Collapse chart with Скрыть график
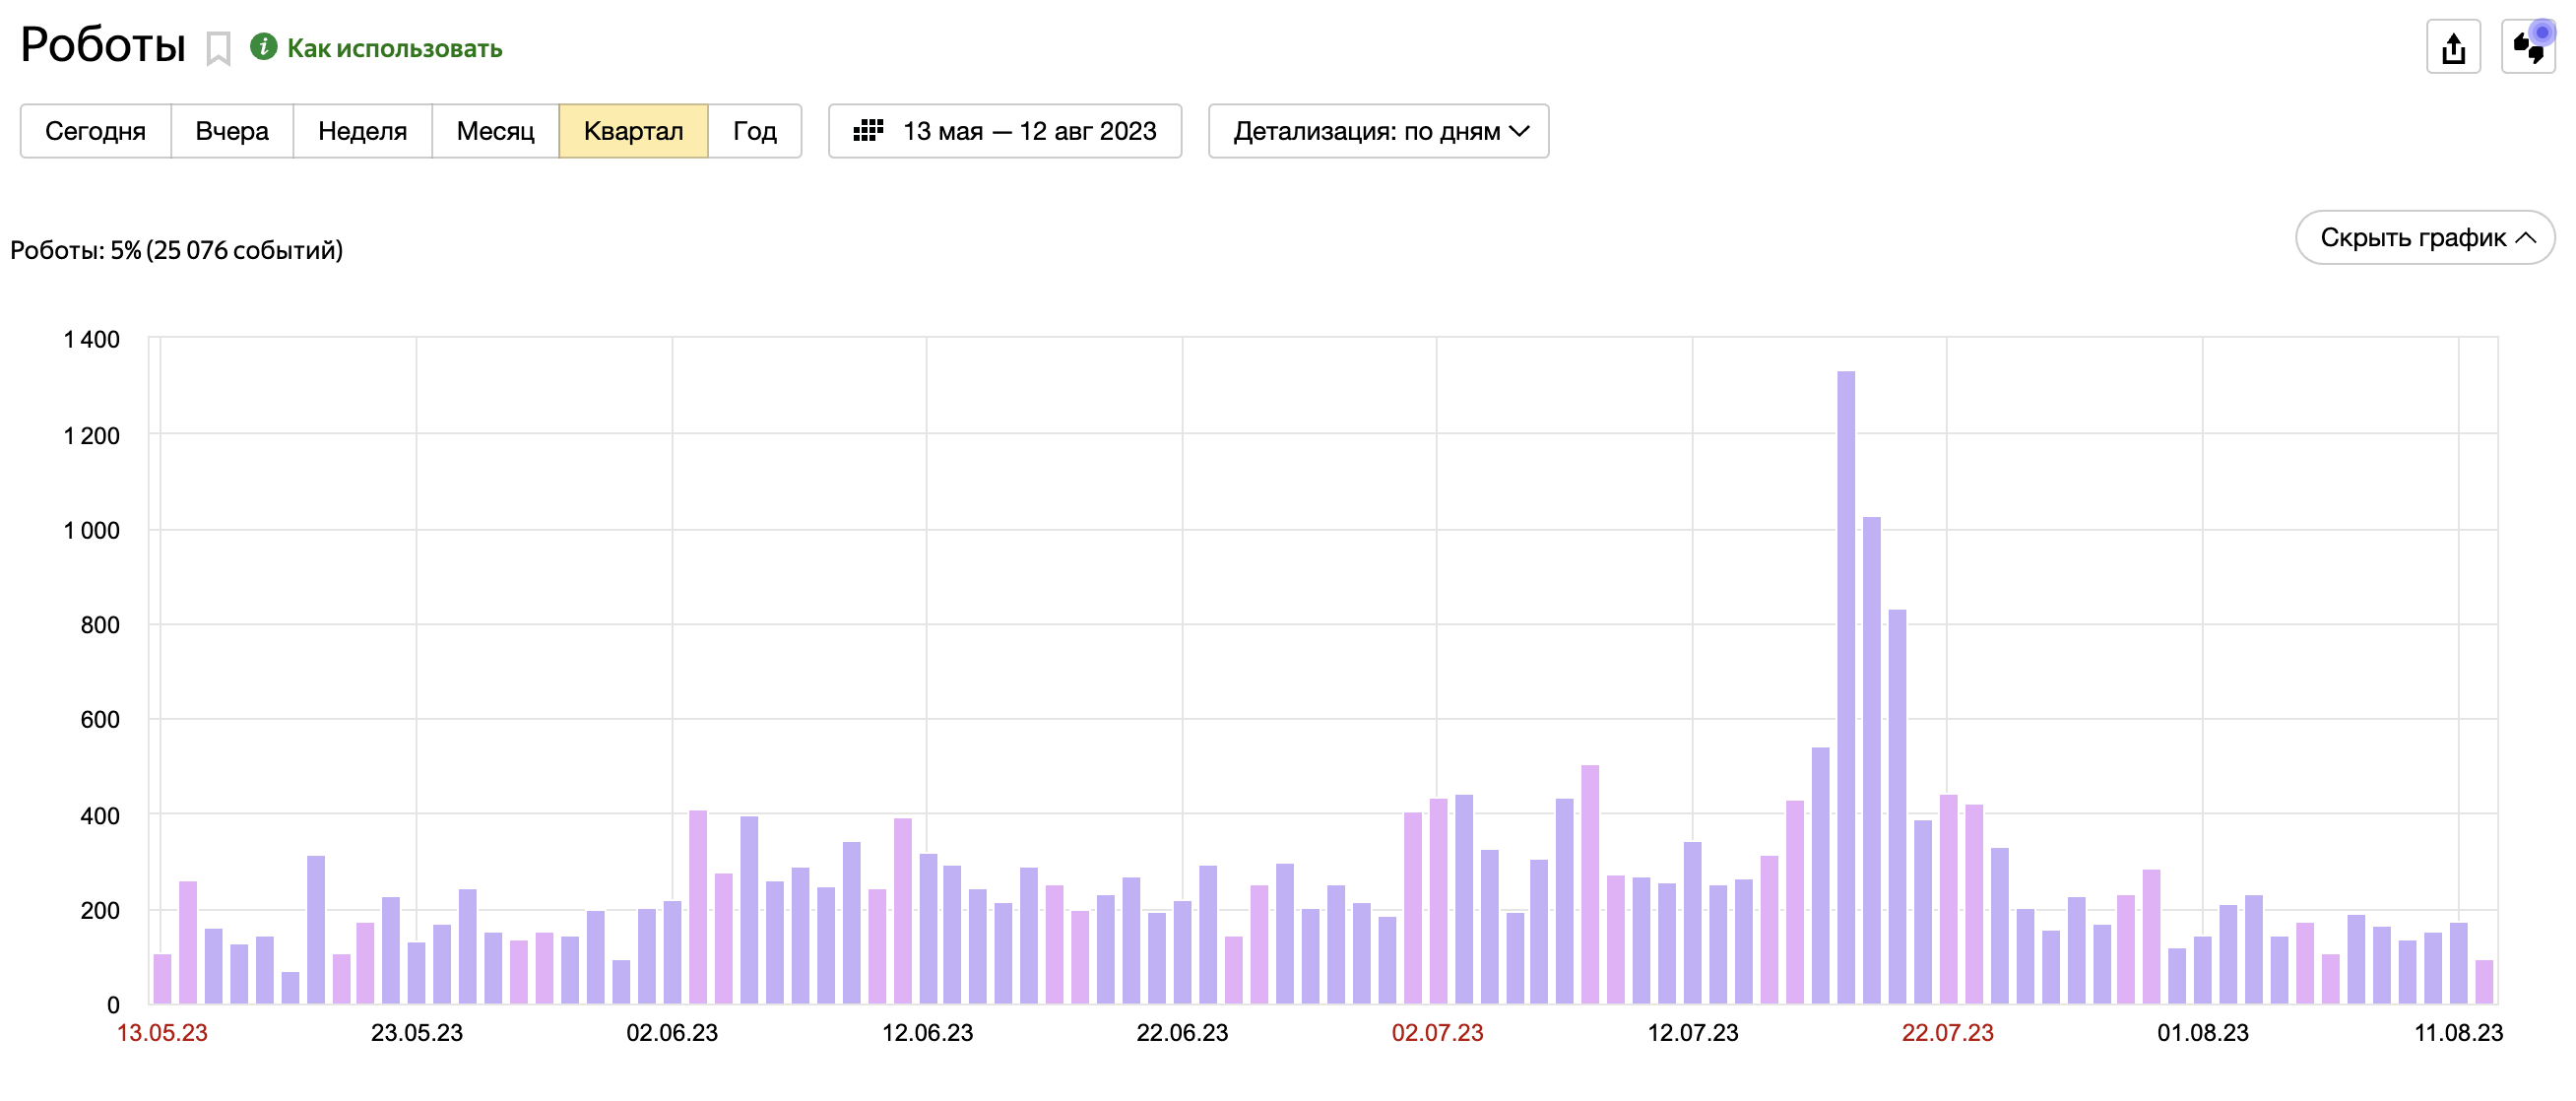Image resolution: width=2576 pixels, height=1101 pixels. [x=2424, y=237]
